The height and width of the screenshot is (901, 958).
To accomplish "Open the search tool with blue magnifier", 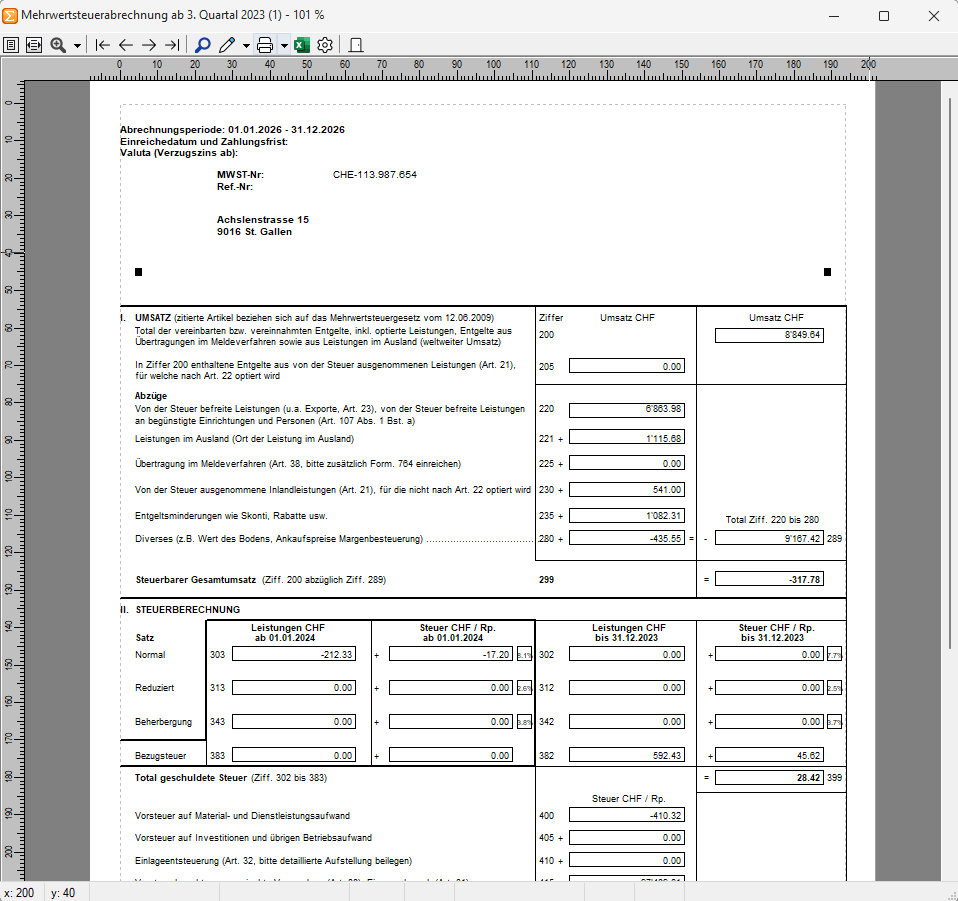I will [202, 45].
